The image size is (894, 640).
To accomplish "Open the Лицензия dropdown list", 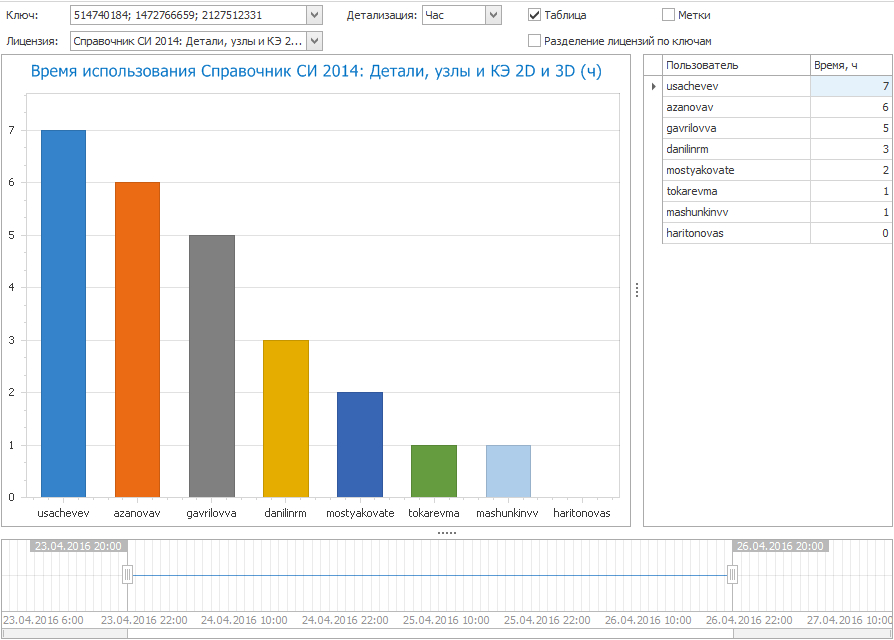I will coord(314,41).
